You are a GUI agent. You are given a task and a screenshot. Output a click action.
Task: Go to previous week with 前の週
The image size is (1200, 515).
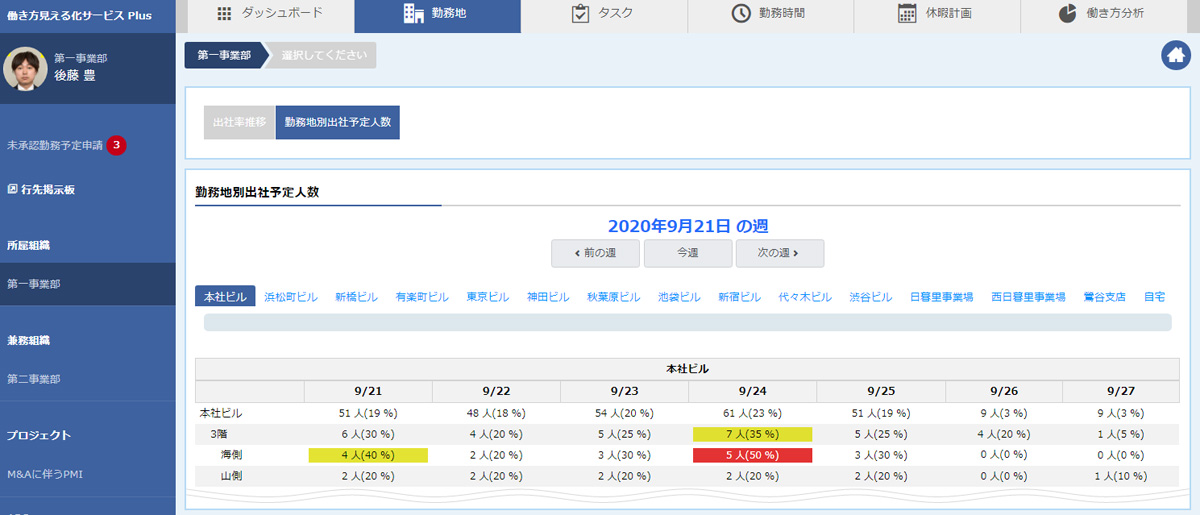click(595, 253)
